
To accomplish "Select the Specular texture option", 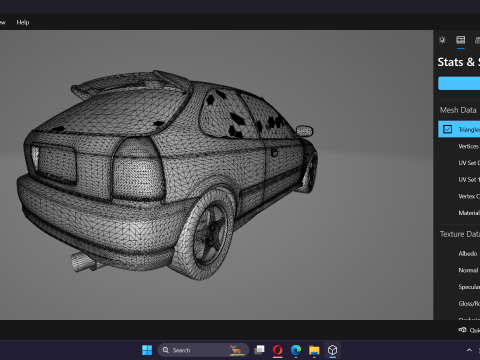I will pos(469,287).
